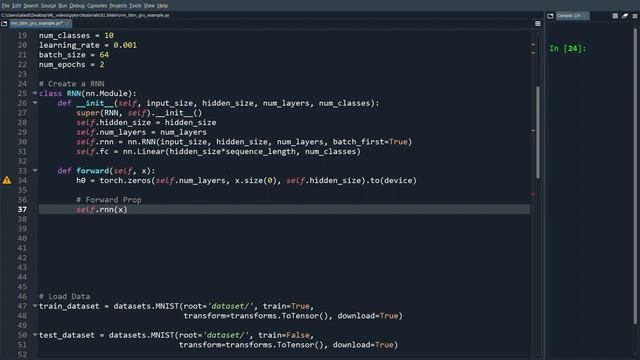This screenshot has height=360, width=640.
Task: Open the editor pane options menu
Action: 538,24
